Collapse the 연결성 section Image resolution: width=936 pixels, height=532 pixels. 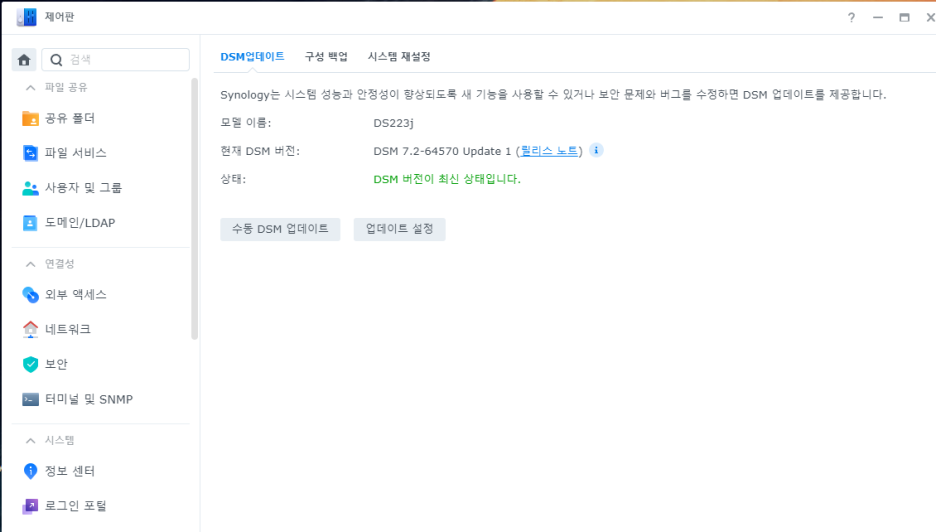pos(30,264)
